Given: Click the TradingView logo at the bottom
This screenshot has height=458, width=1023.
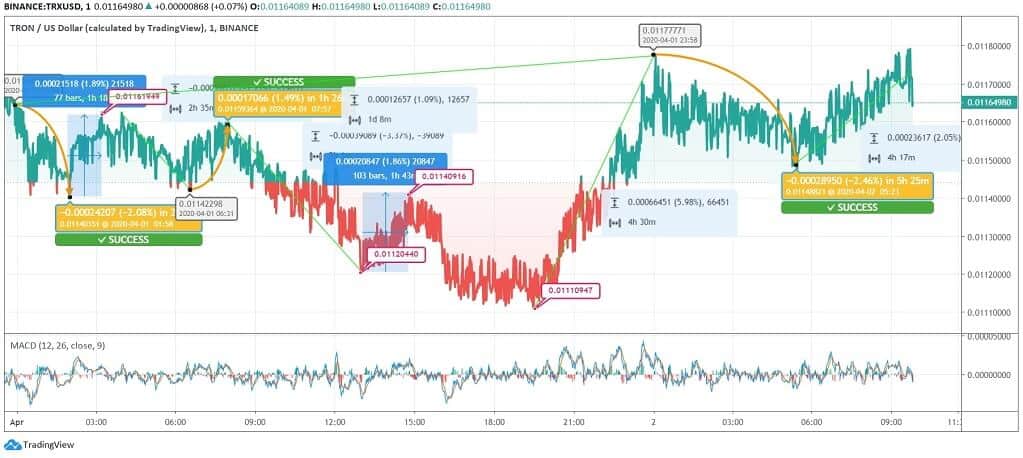Looking at the screenshot, I should coord(39,445).
